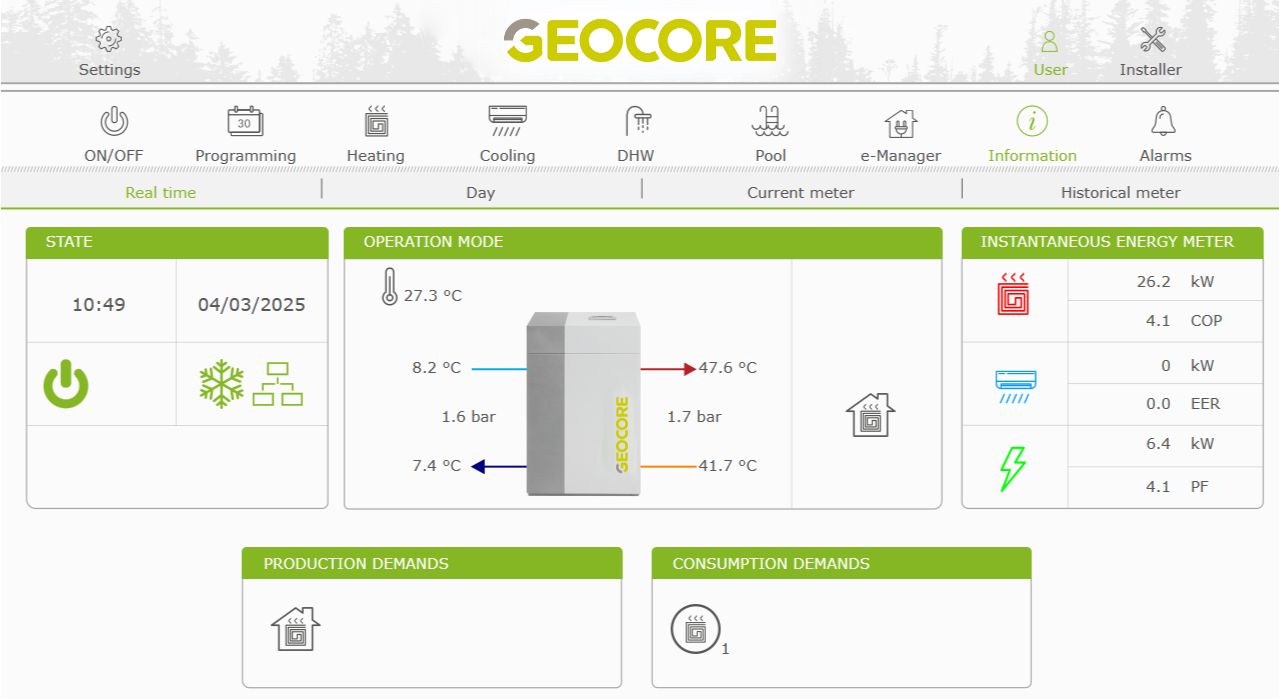Click the 47.6 °C supply temperature
Image resolution: width=1279 pixels, height=699 pixels.
coord(728,368)
